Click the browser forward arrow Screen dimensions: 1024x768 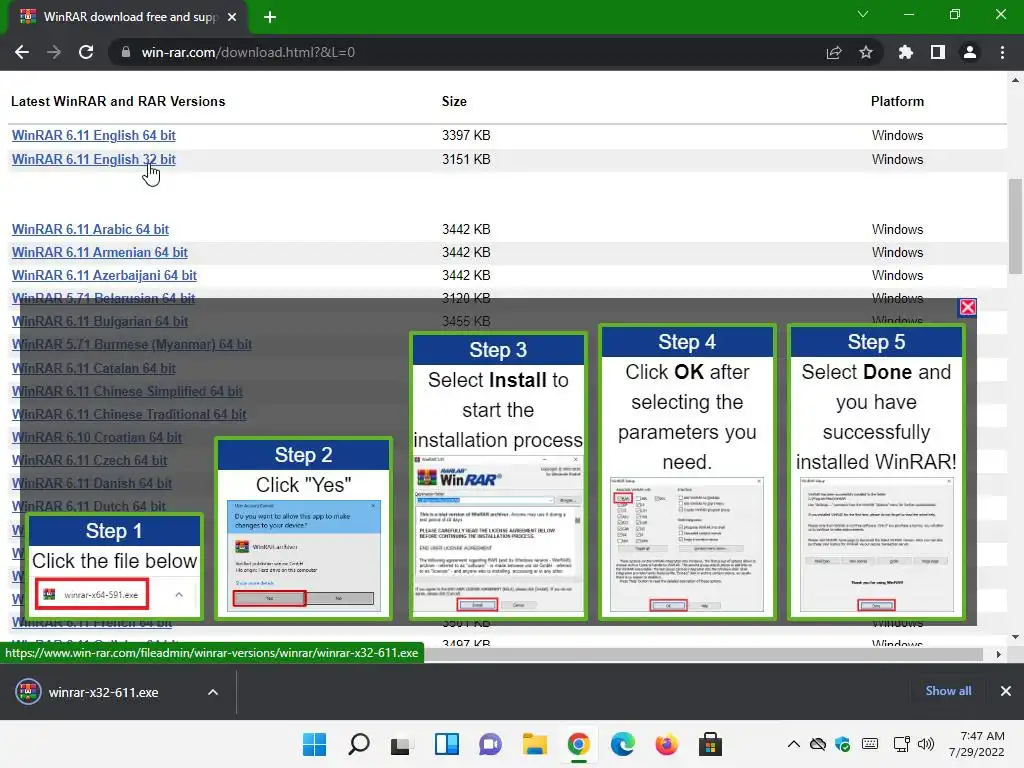(x=54, y=52)
